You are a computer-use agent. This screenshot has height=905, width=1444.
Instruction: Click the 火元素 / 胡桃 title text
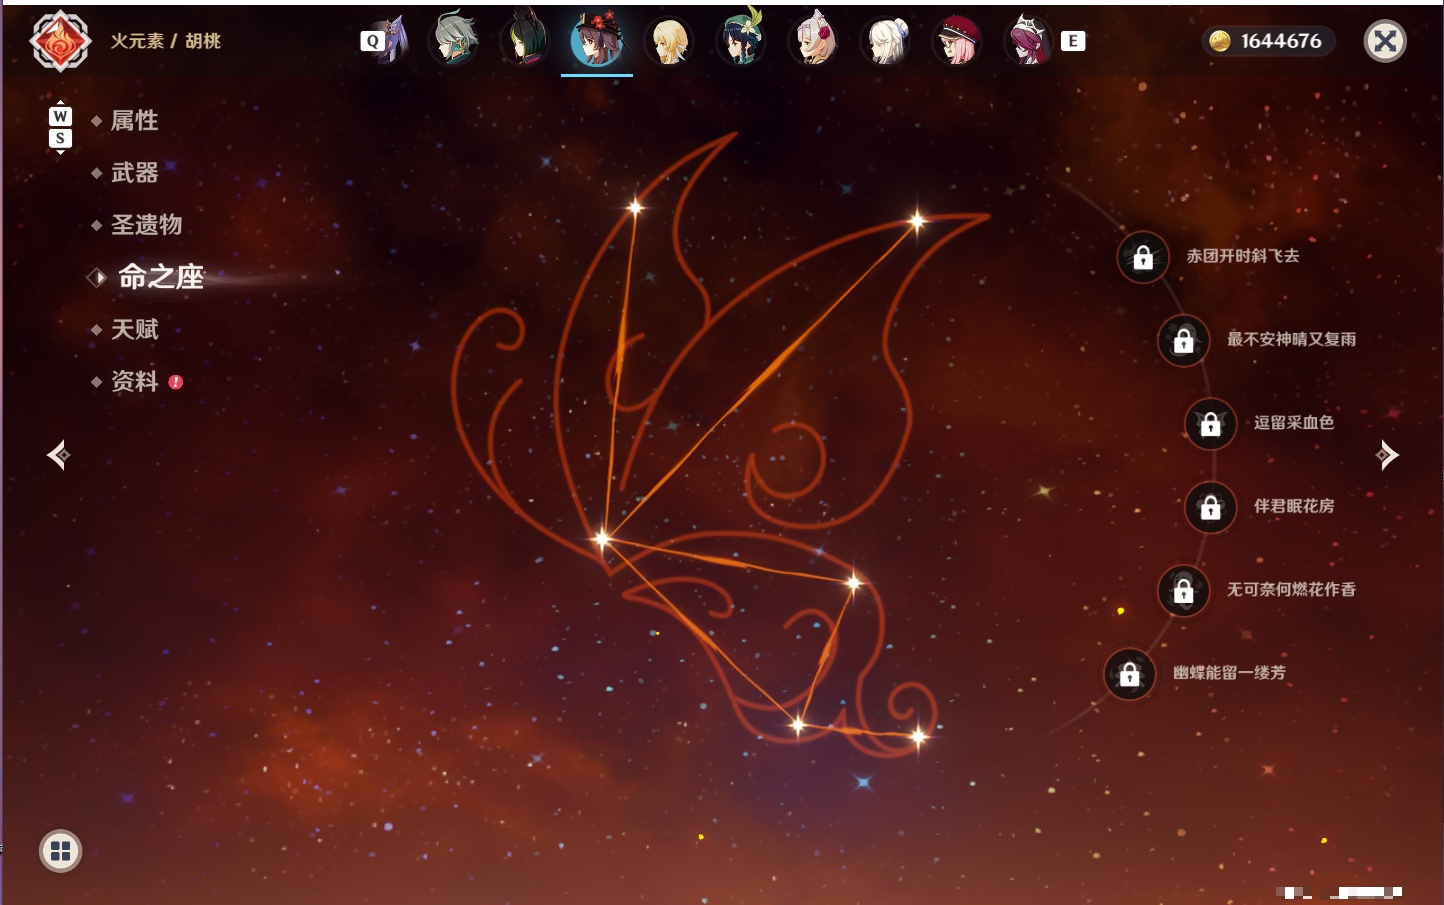(x=165, y=41)
